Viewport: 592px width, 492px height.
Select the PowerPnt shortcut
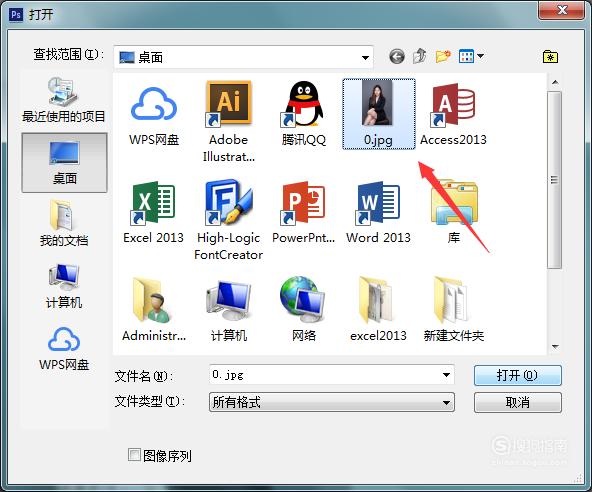[x=304, y=213]
